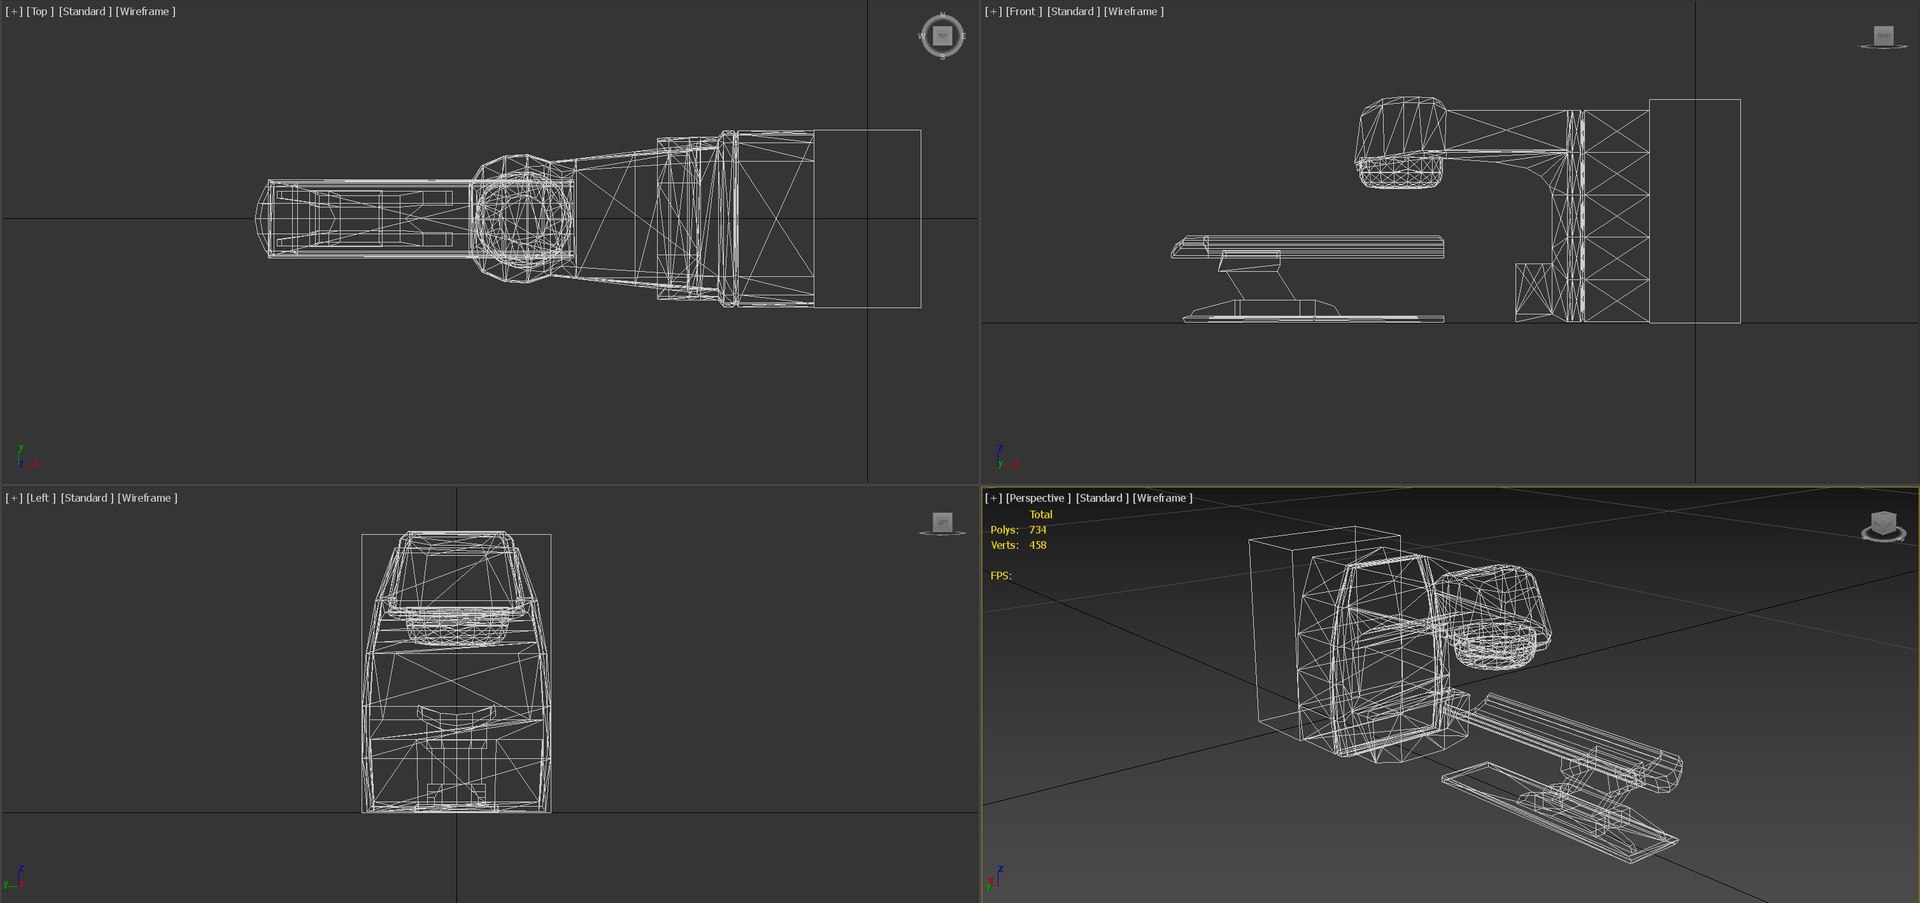Open the [Wireframe] shading menu in Front viewport
The width and height of the screenshot is (1920, 903).
1134,12
